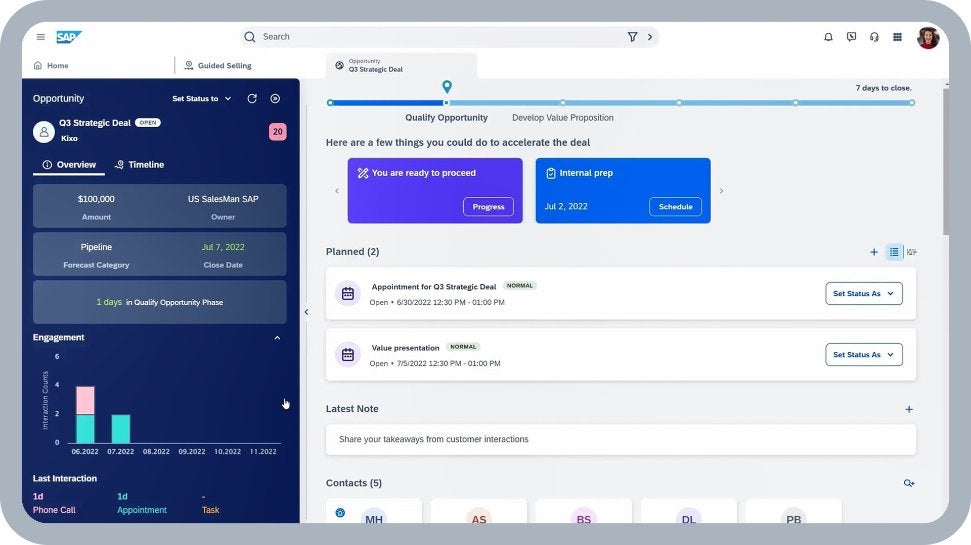
Task: Add a new latest note
Action: [908, 409]
